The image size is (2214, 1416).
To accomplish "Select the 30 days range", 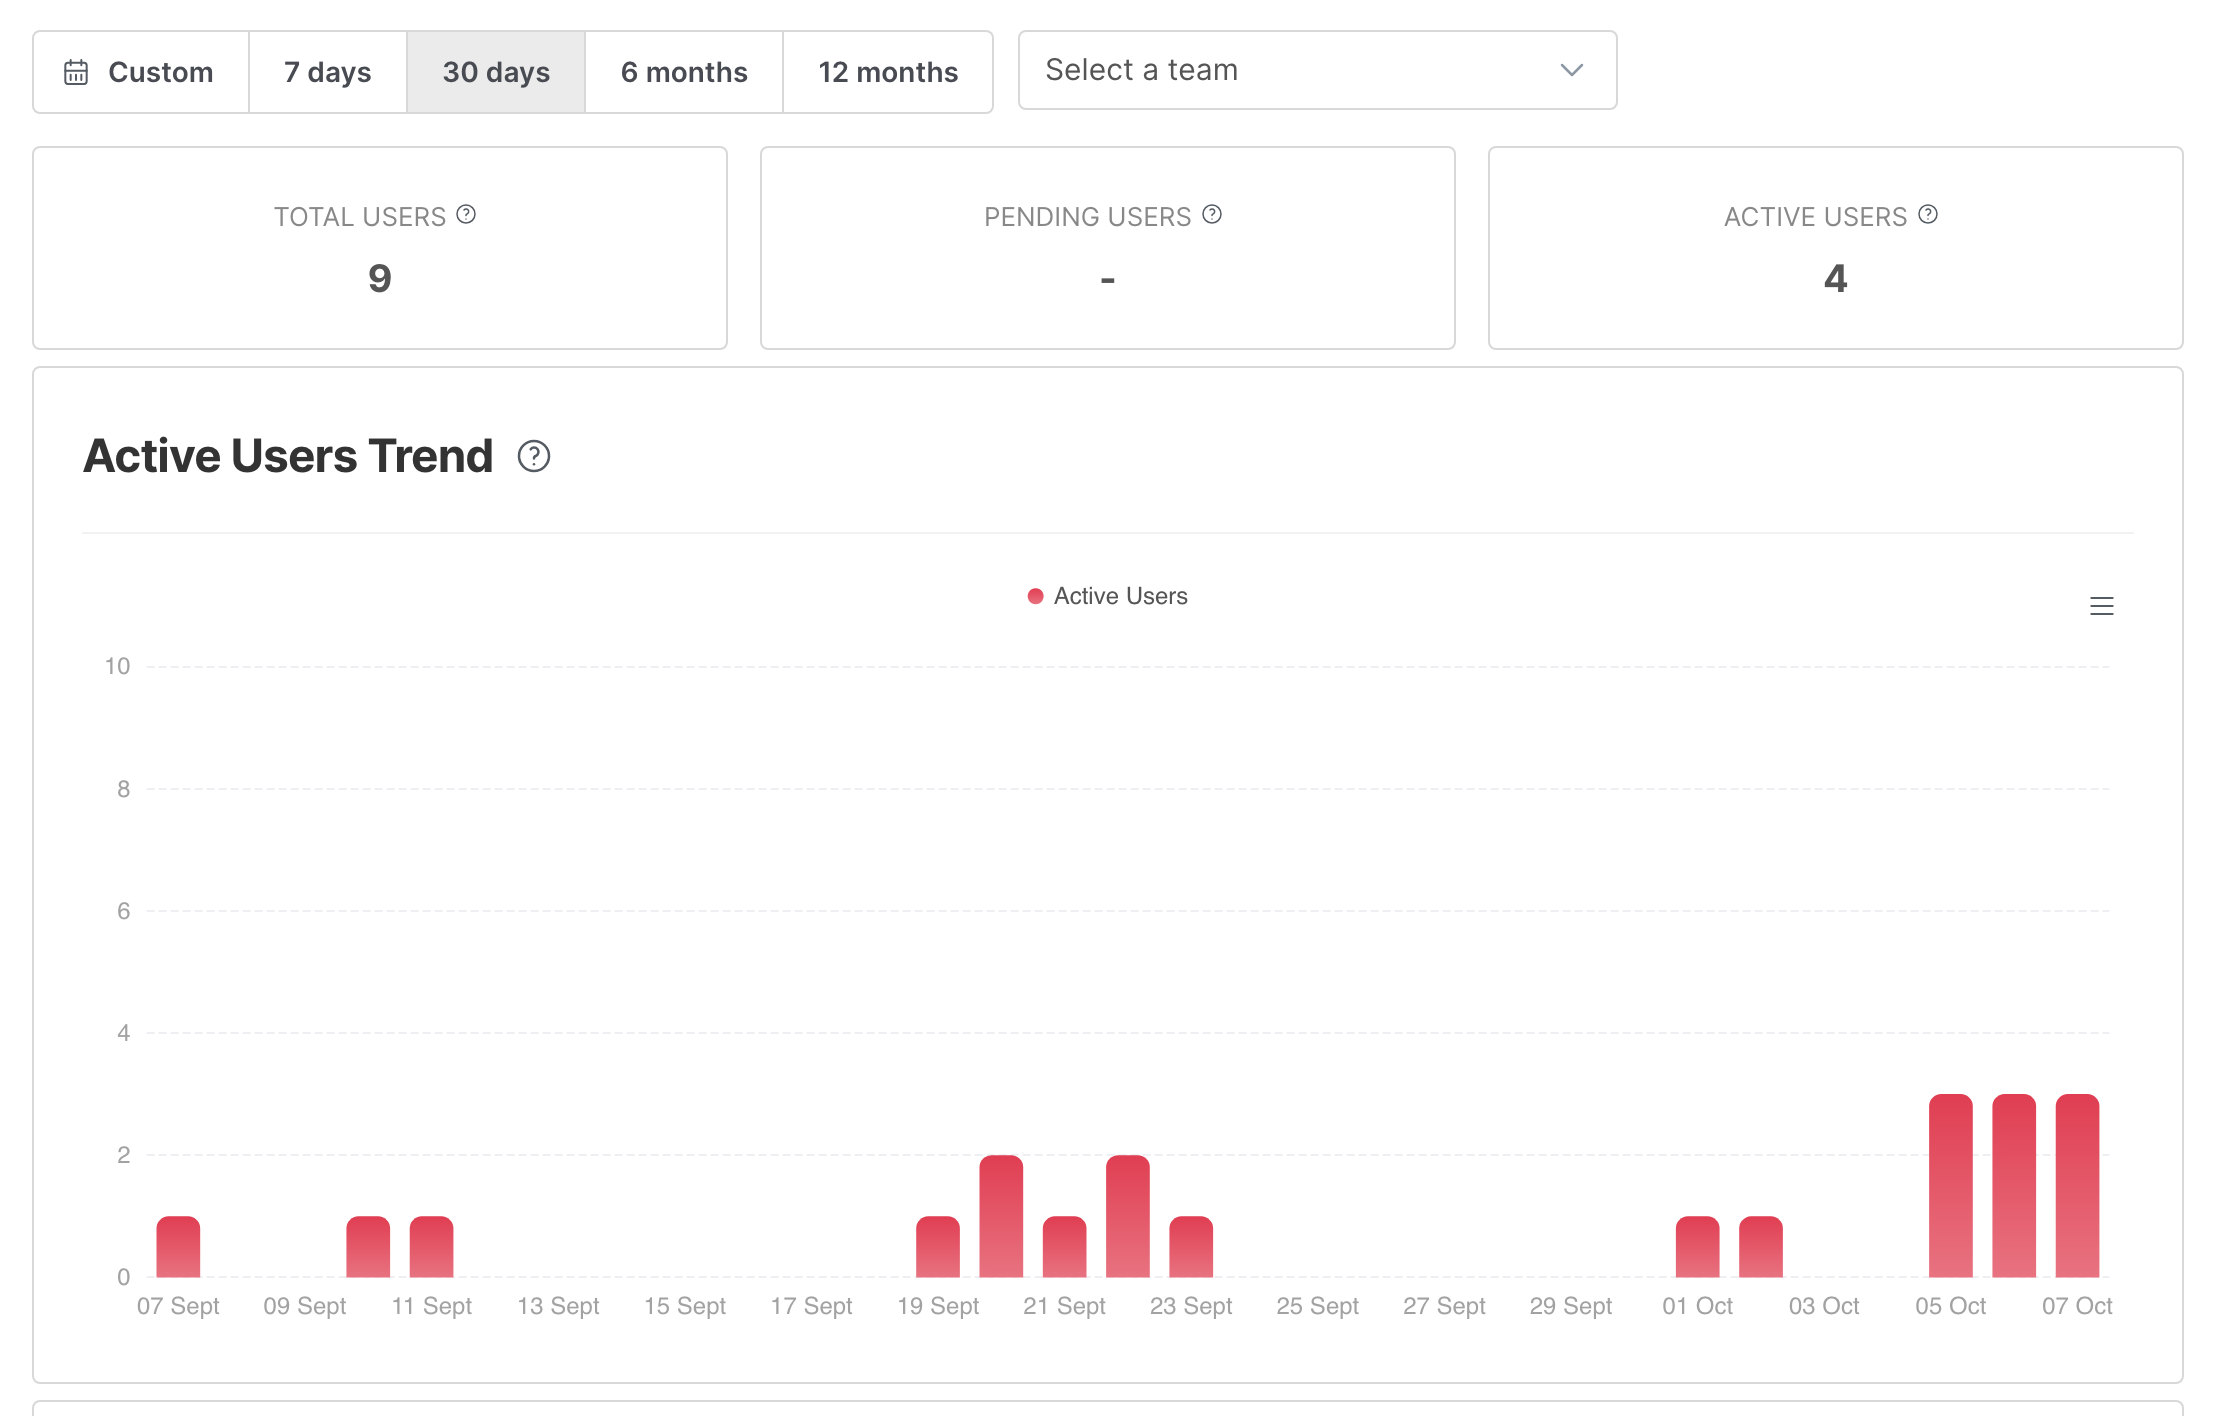I will pos(496,72).
